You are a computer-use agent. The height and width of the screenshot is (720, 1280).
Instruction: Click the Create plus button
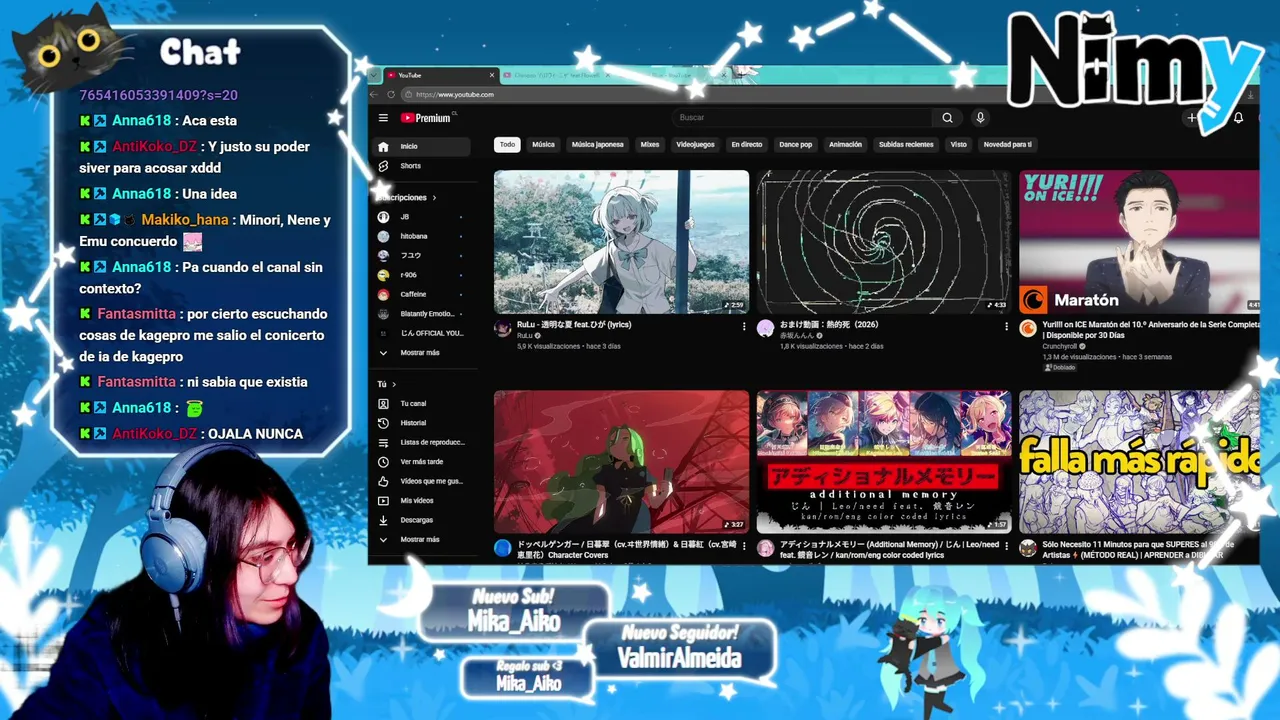pyautogui.click(x=1192, y=118)
